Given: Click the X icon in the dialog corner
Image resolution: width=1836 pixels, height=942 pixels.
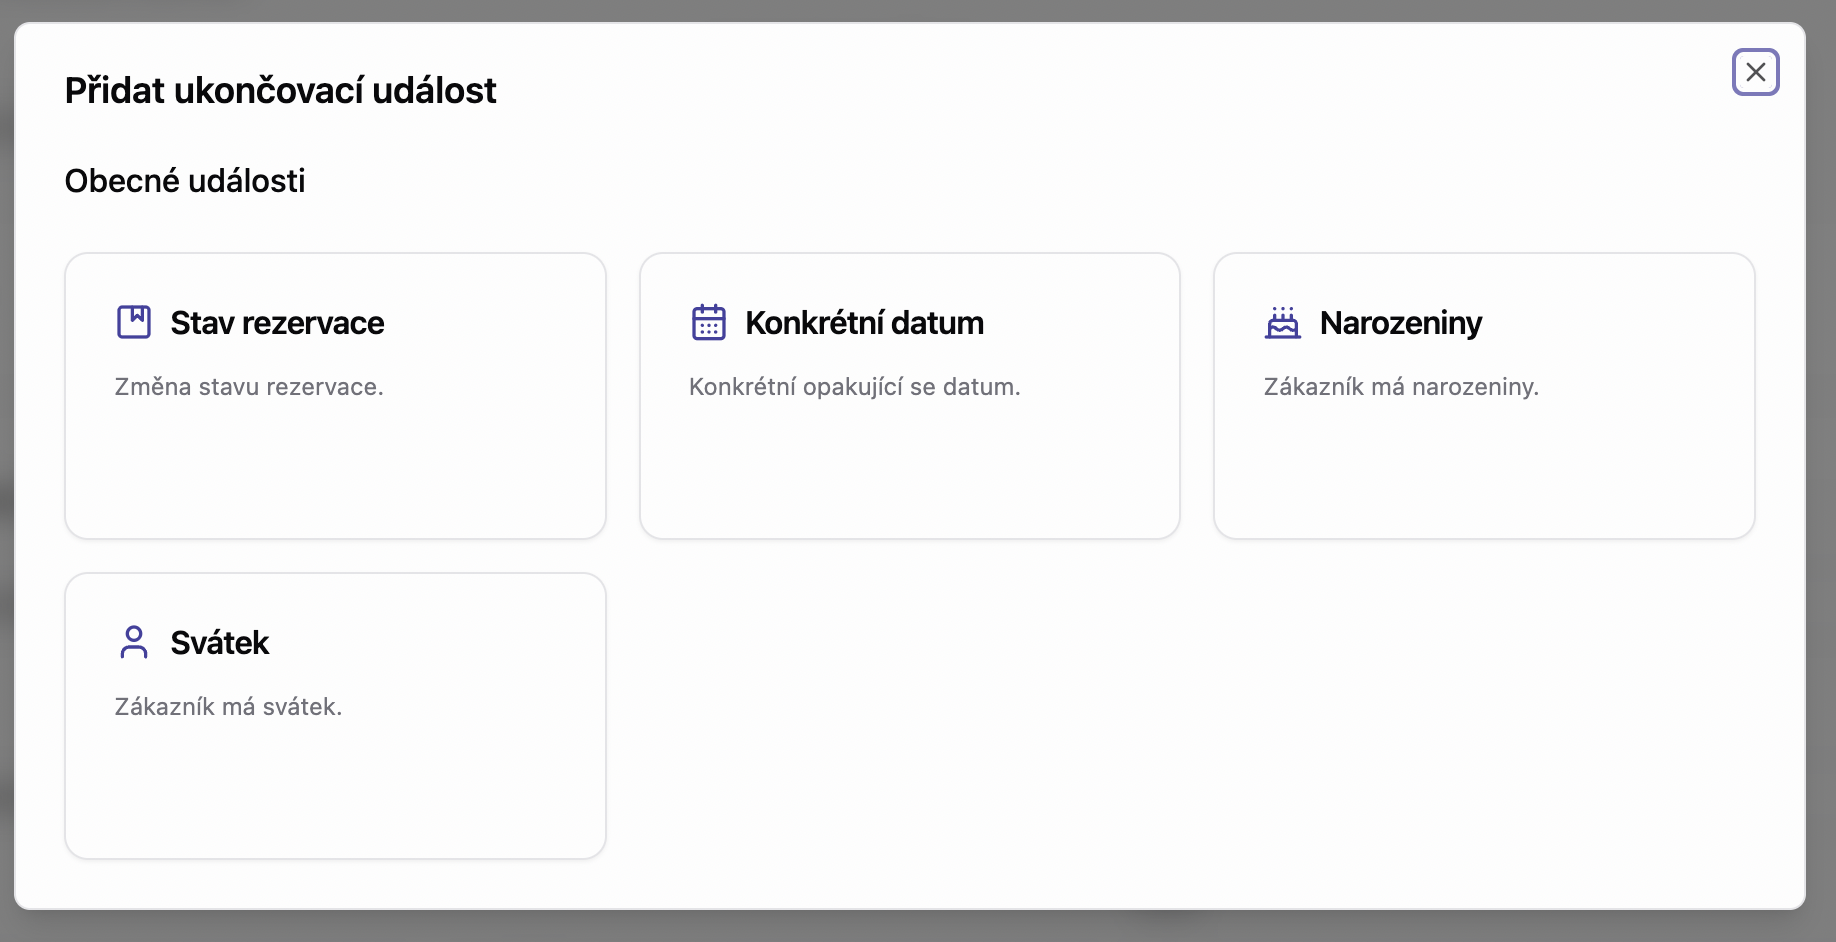Looking at the screenshot, I should pos(1756,71).
